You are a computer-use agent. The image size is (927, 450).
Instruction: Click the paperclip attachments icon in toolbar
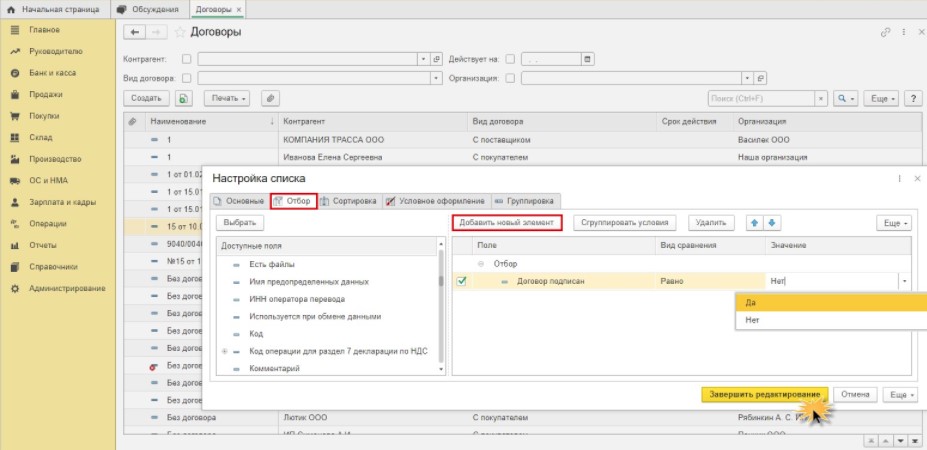click(269, 99)
